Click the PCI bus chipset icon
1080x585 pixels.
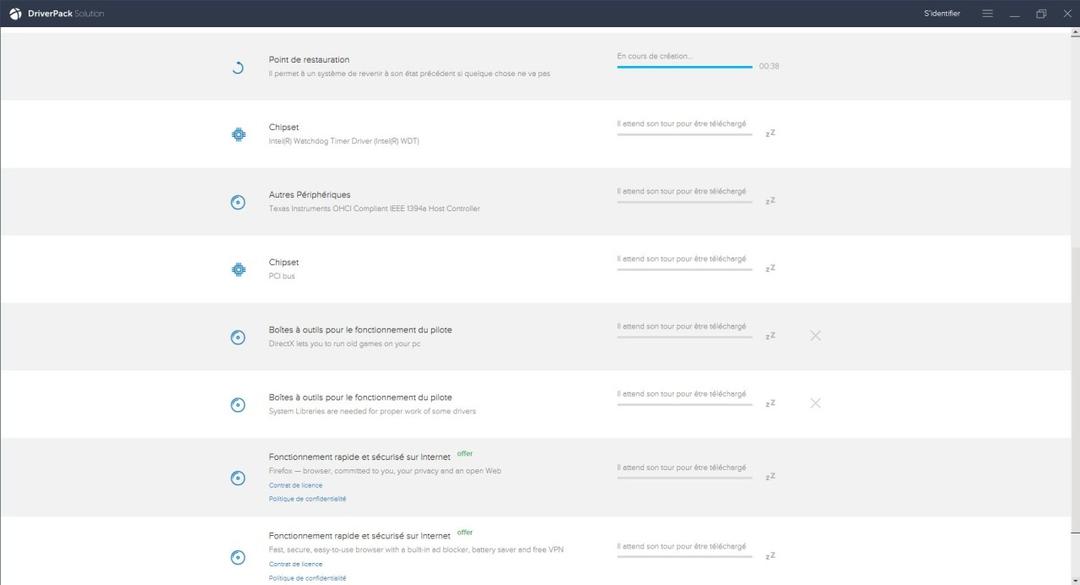(x=238, y=269)
